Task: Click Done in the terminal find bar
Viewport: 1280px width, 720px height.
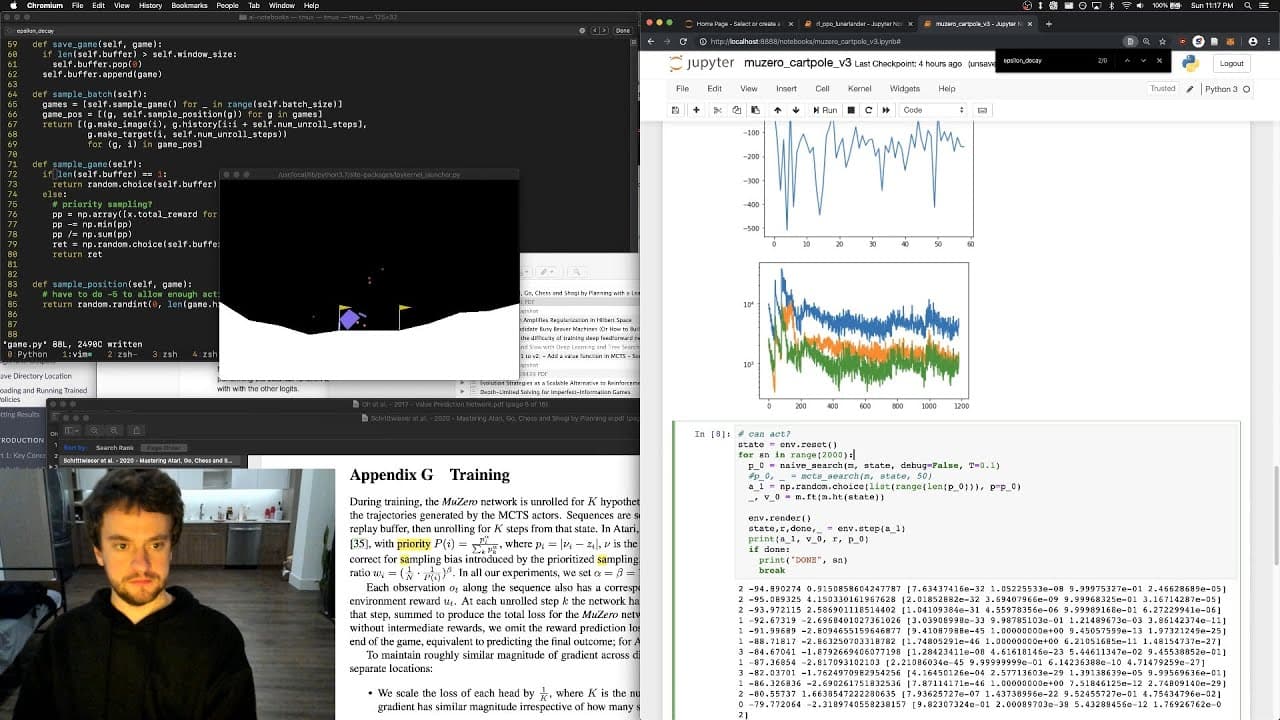Action: point(623,31)
